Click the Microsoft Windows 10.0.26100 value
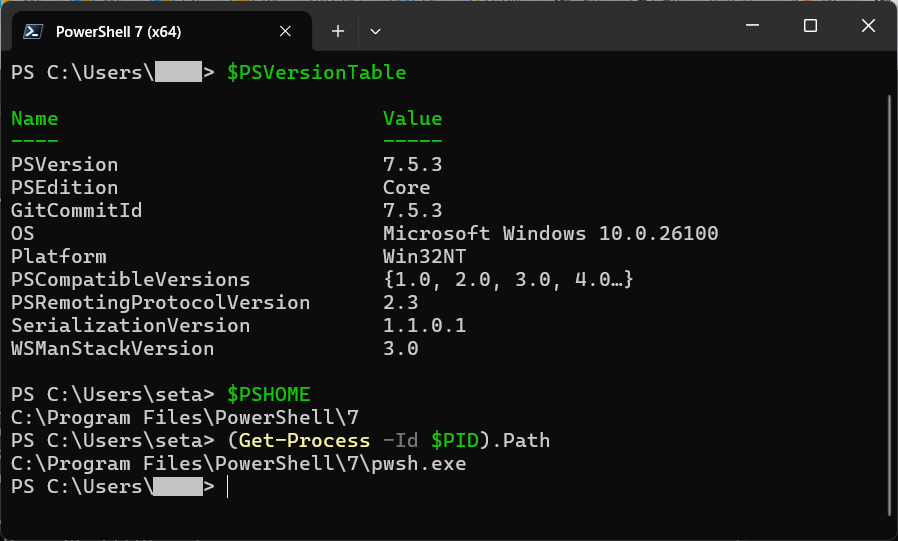 (x=550, y=234)
